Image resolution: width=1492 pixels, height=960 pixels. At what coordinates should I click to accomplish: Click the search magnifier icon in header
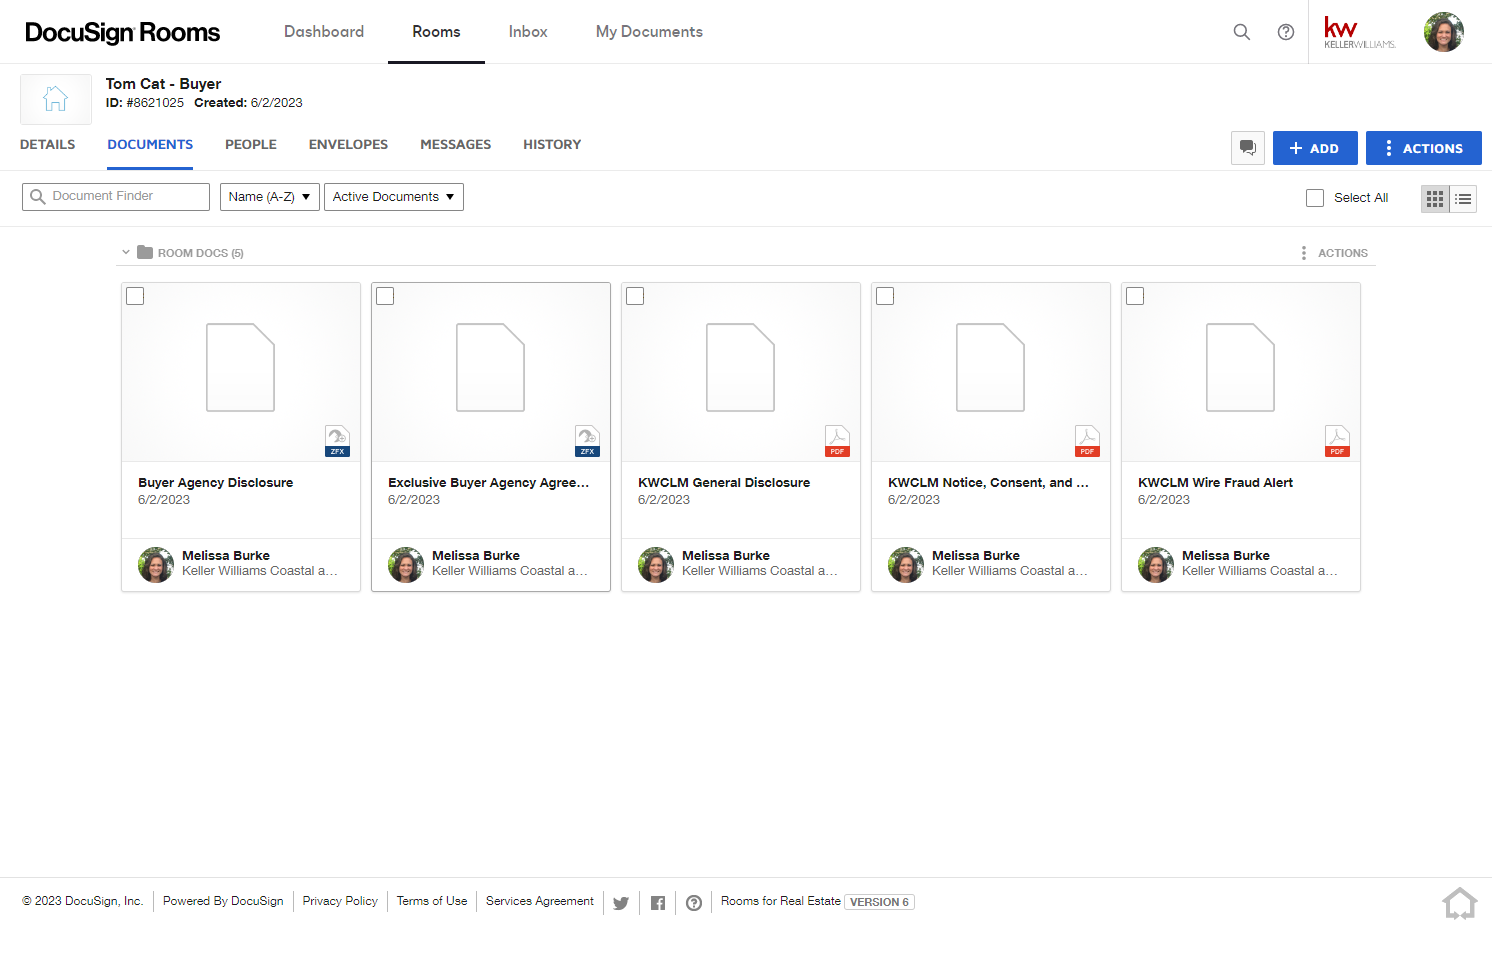pyautogui.click(x=1242, y=32)
